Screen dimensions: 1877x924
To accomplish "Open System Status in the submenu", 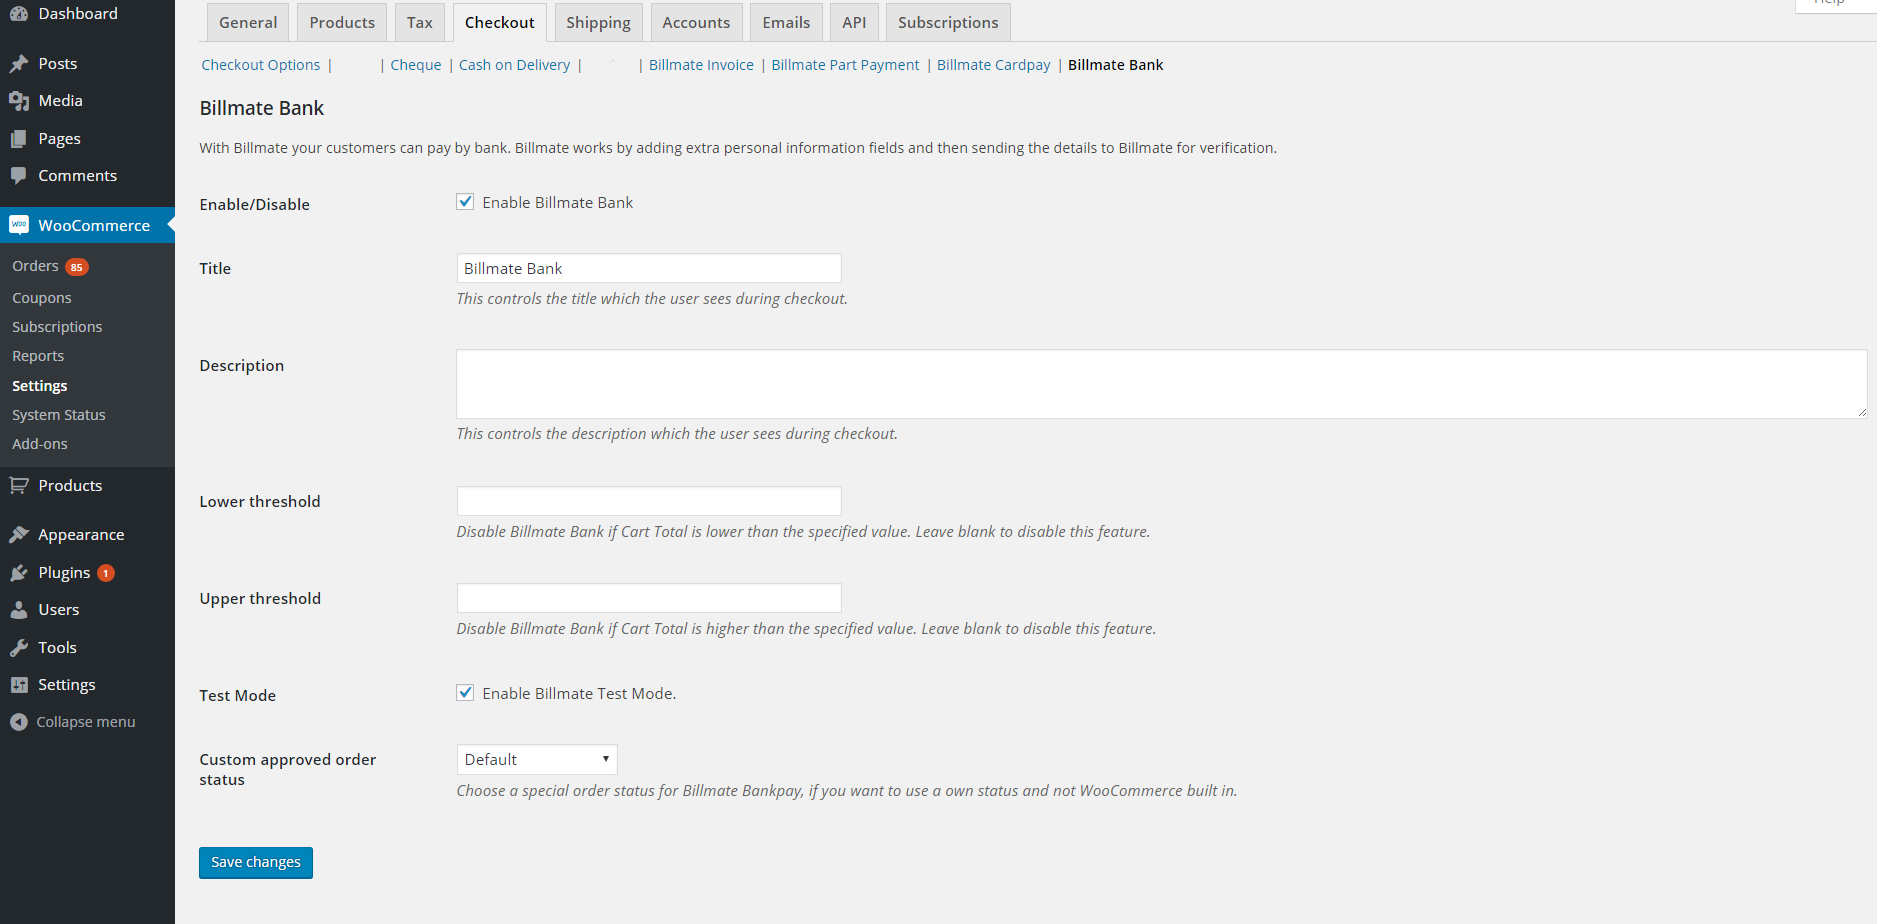I will coord(59,415).
